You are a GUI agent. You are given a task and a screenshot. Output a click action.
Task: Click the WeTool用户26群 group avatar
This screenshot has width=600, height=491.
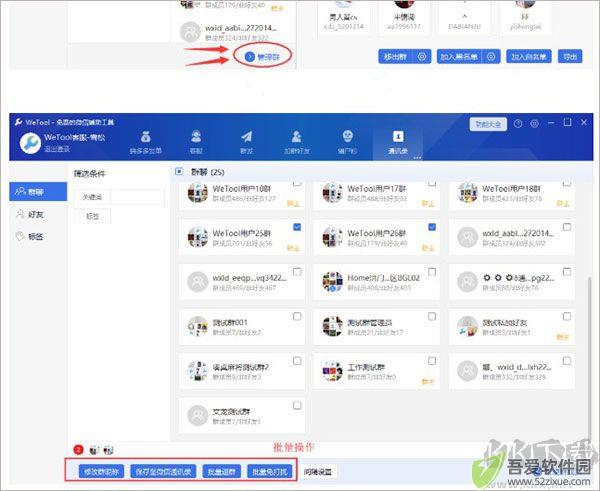(333, 237)
